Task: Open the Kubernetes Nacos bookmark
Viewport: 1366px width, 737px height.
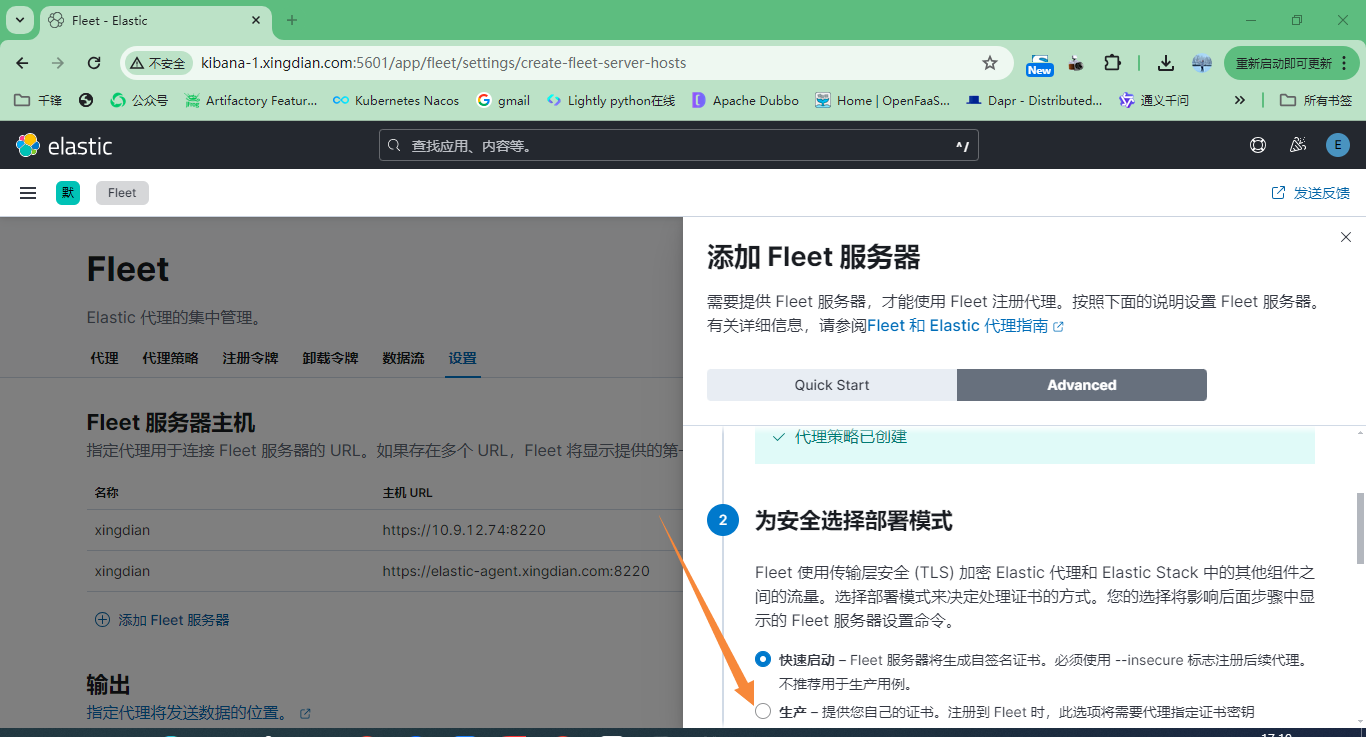Action: [396, 100]
